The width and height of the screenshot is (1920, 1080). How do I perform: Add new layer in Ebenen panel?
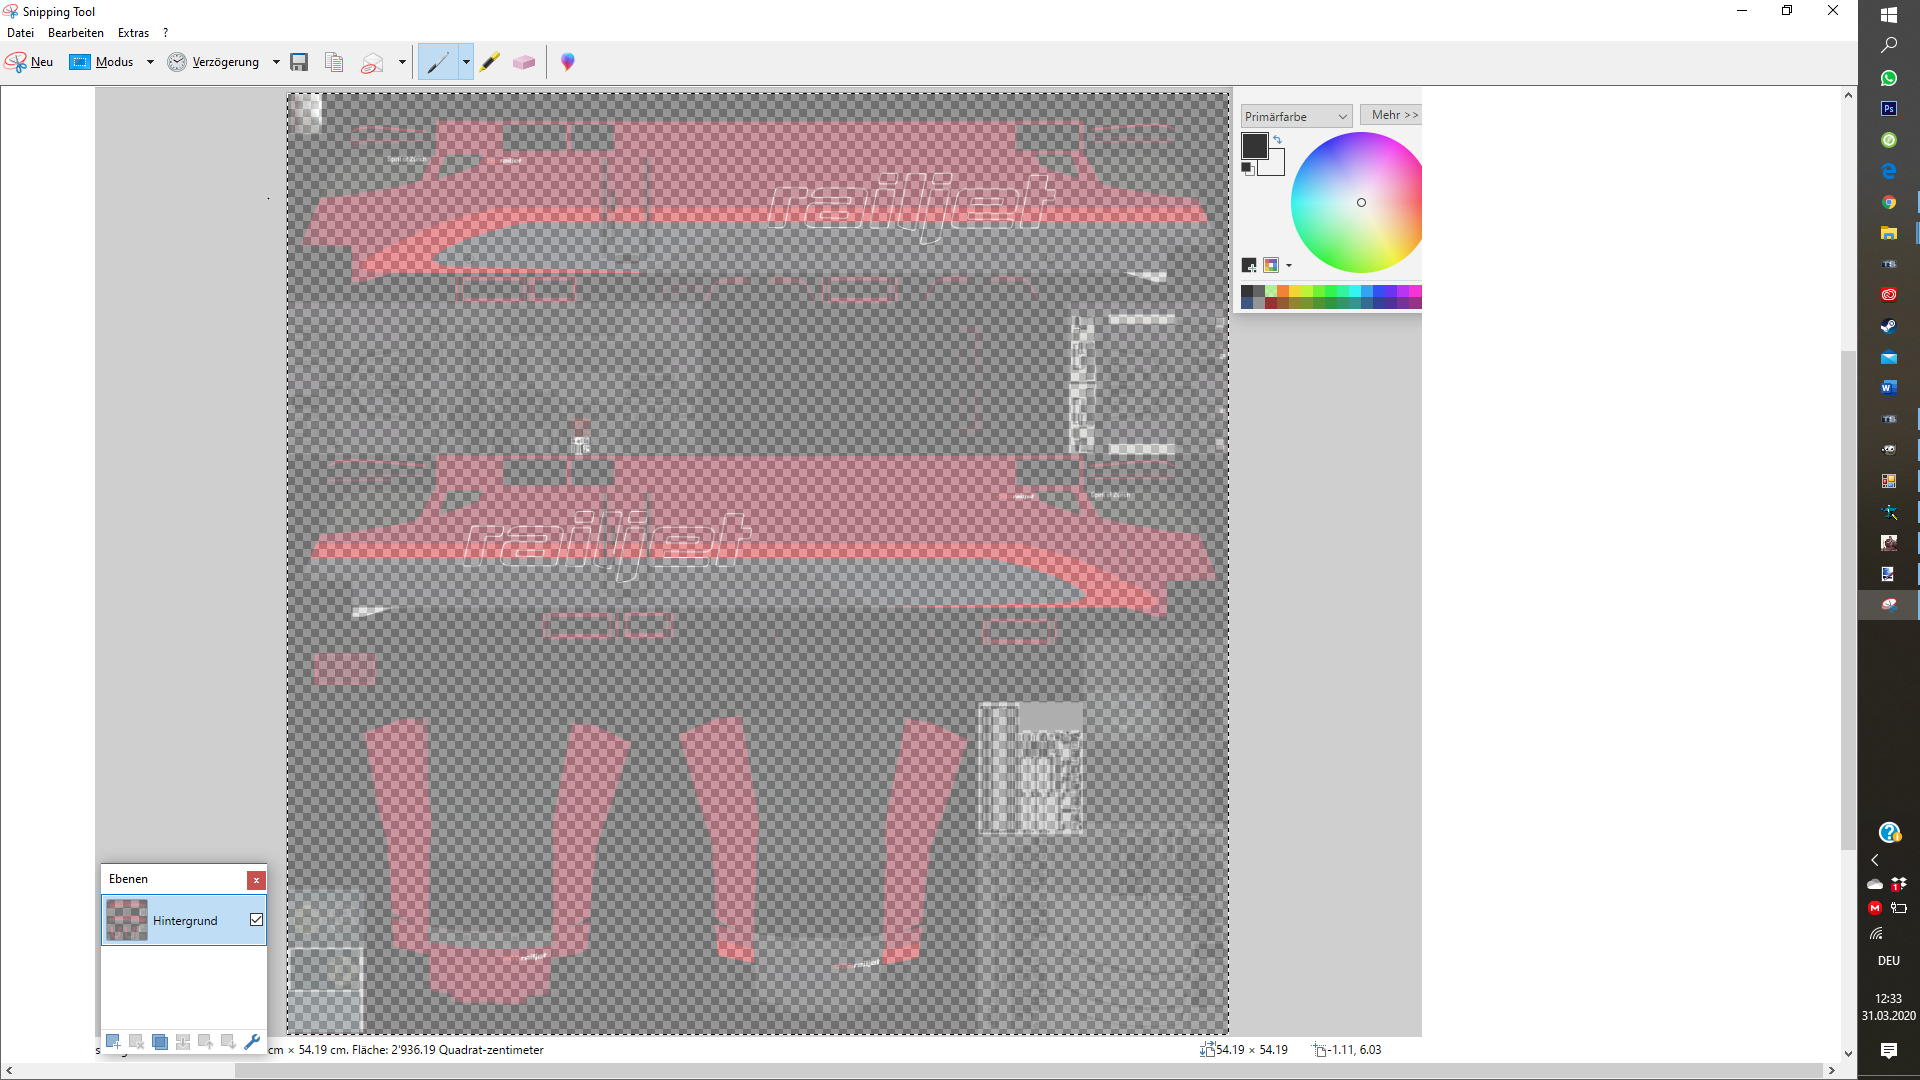[113, 1041]
